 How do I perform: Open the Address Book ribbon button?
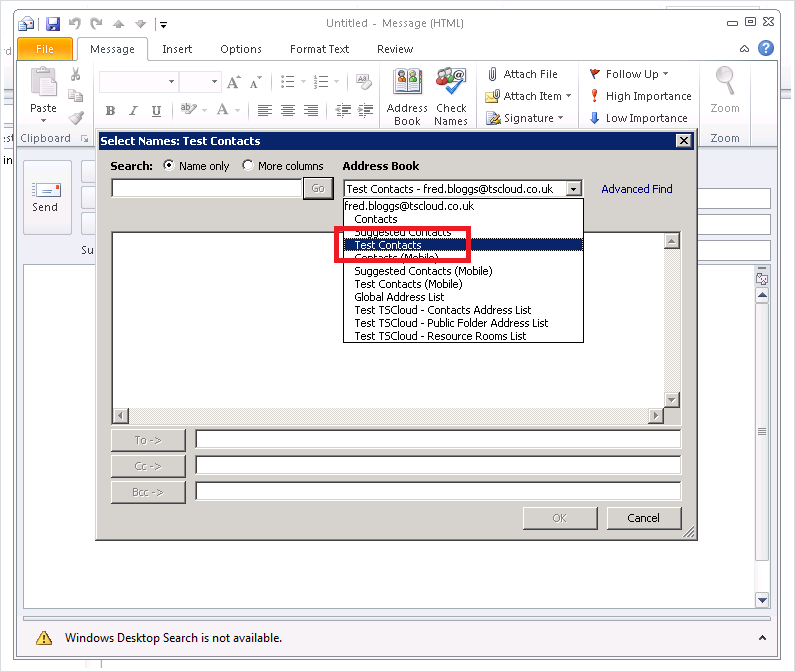click(x=407, y=96)
